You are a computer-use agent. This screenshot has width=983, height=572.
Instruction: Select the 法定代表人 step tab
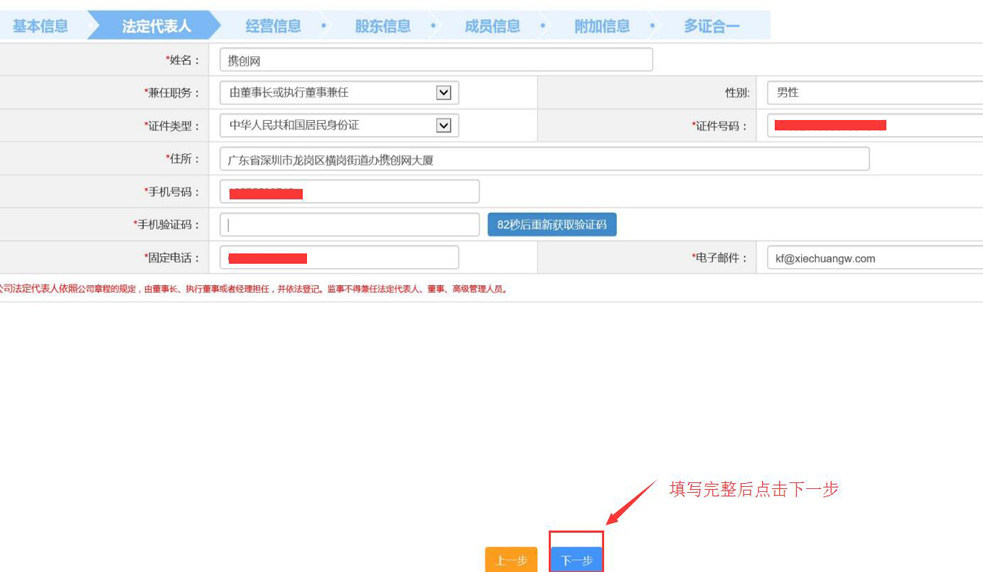tap(156, 26)
